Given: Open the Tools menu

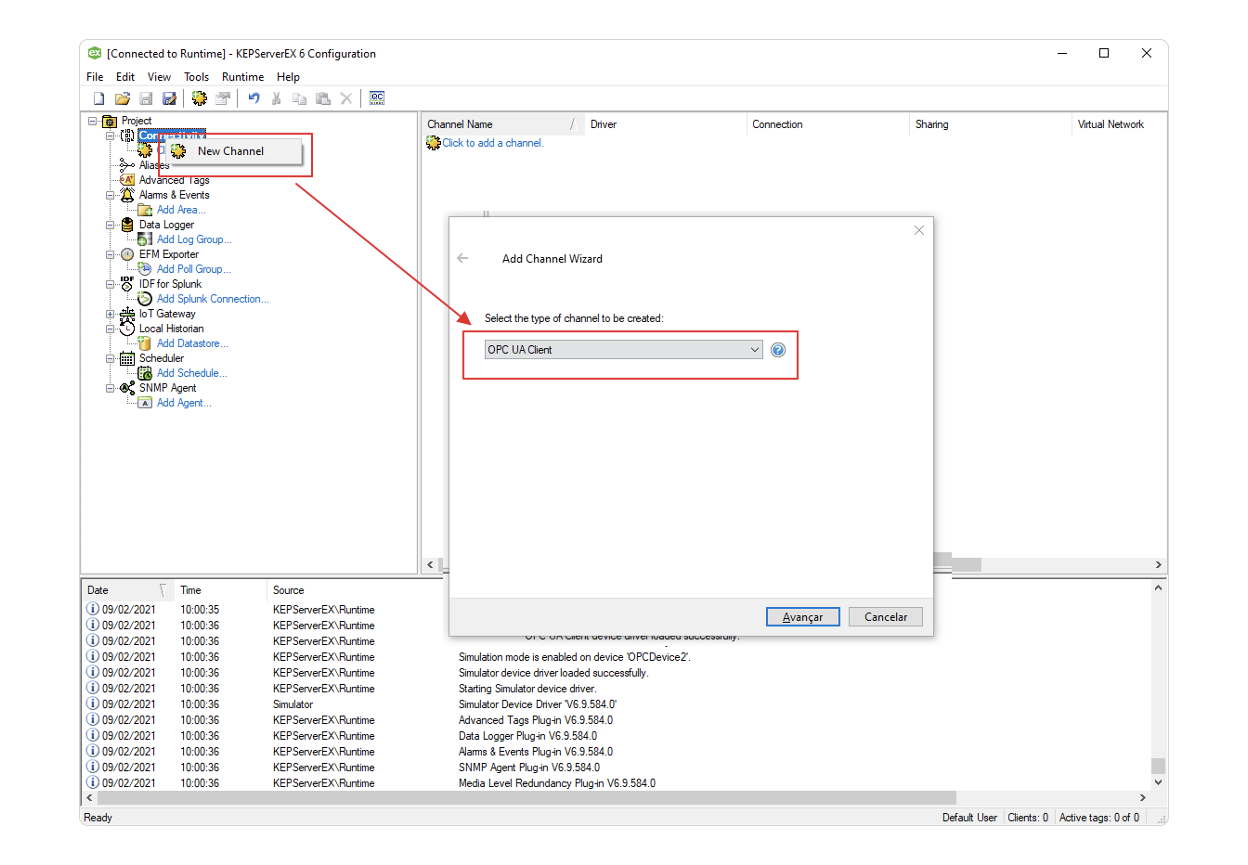Looking at the screenshot, I should [196, 77].
